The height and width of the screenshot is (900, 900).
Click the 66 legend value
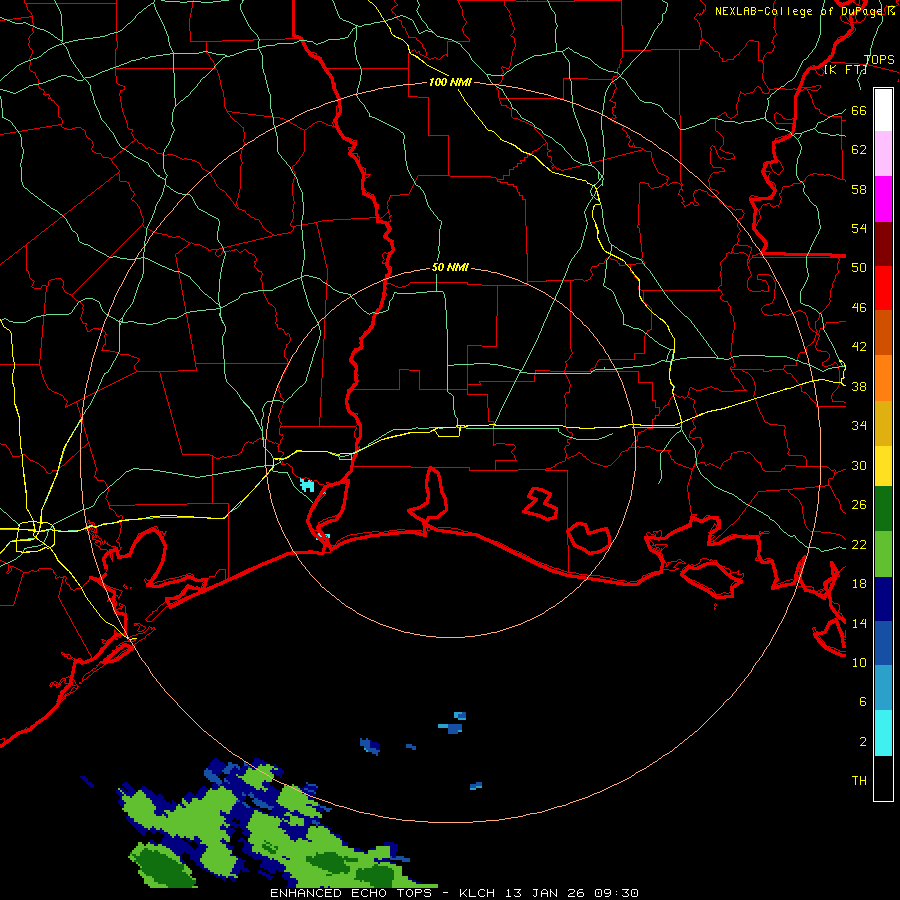point(859,111)
